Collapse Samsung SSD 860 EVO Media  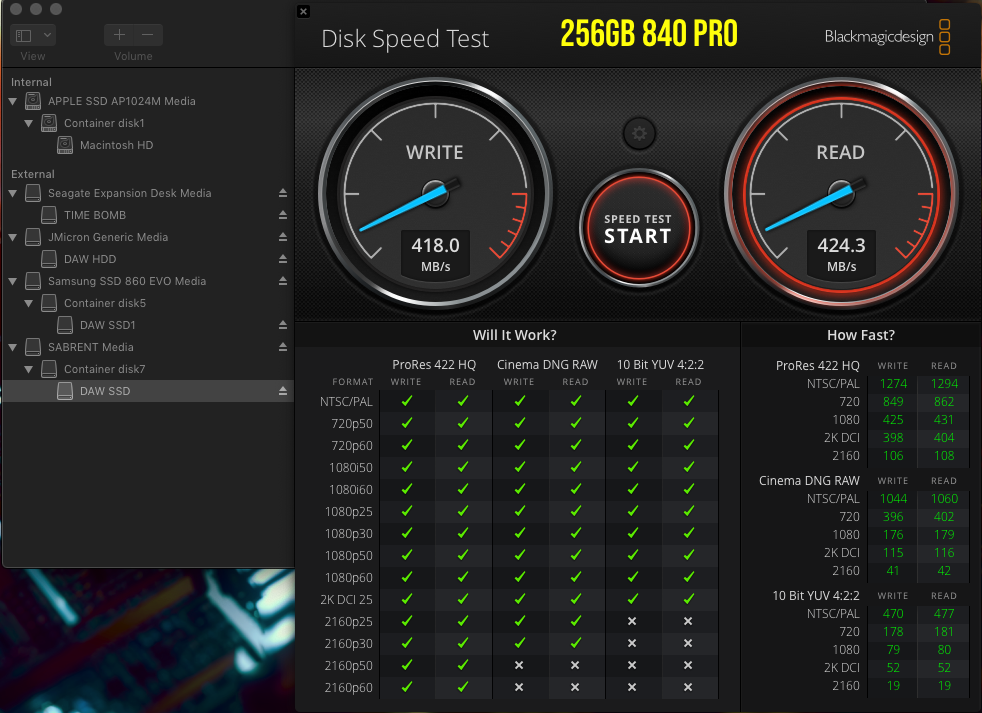[13, 281]
